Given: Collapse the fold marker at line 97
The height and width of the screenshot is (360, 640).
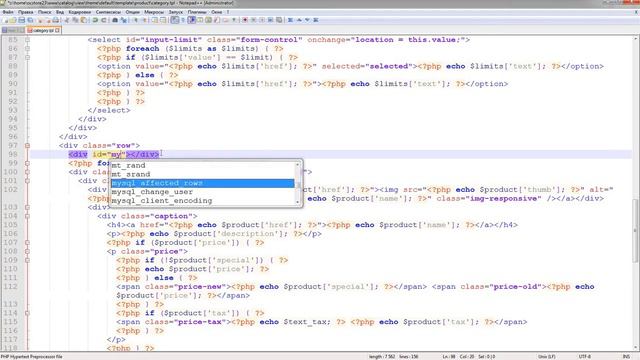Looking at the screenshot, I should [x=27, y=145].
